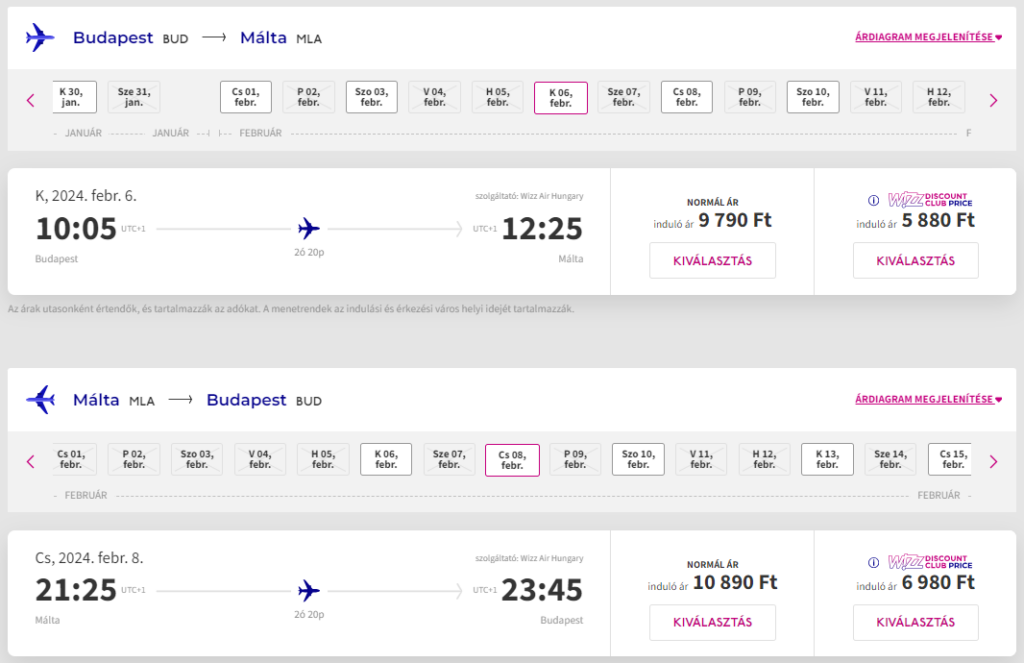Screen dimensions: 1024x663
Task: Pick return date K 13, febr.
Action: (827, 459)
